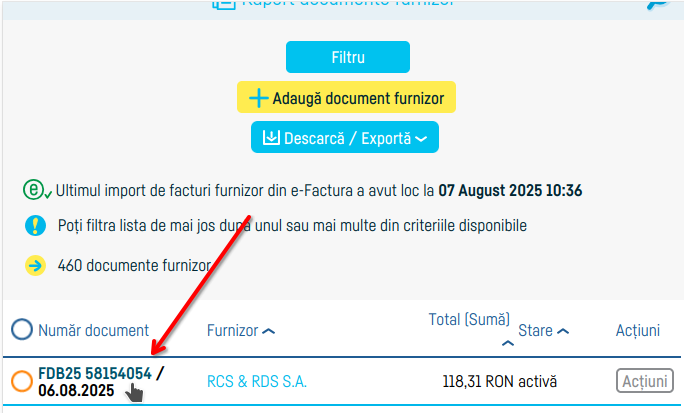The image size is (684, 413).
Task: Click the plus icon on Adaugă document furnizor
Action: [259, 98]
